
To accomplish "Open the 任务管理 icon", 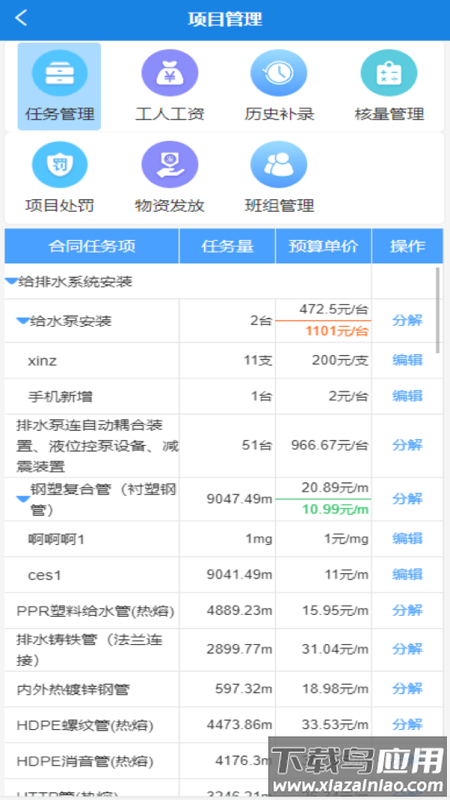I will 60,72.
